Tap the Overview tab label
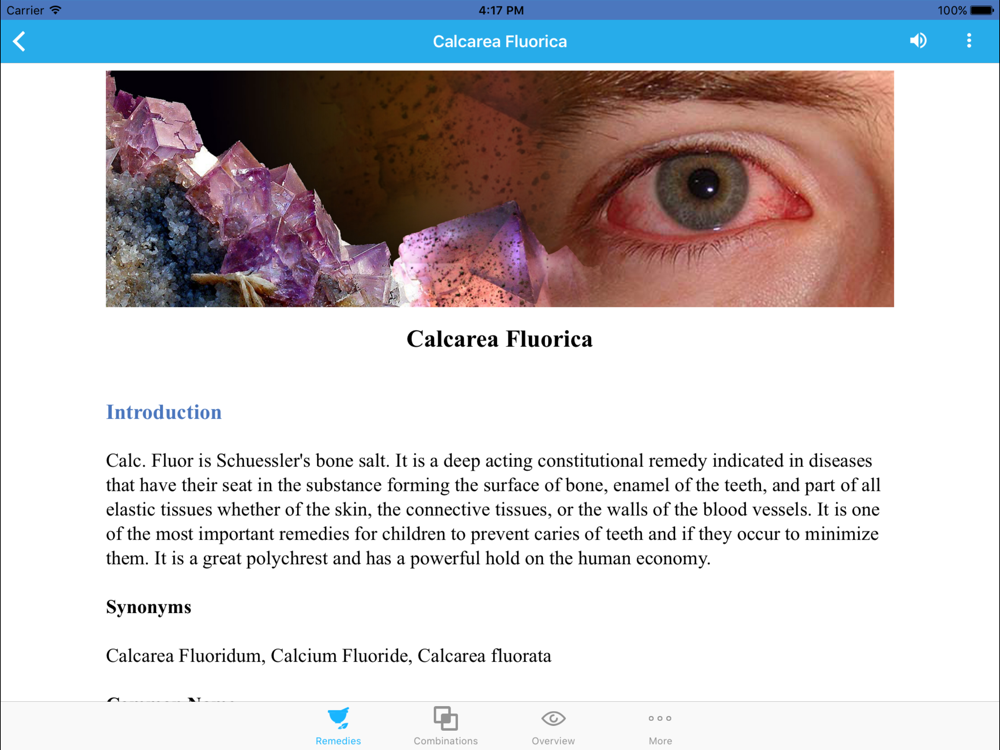Image resolution: width=1000 pixels, height=750 pixels. pos(553,741)
